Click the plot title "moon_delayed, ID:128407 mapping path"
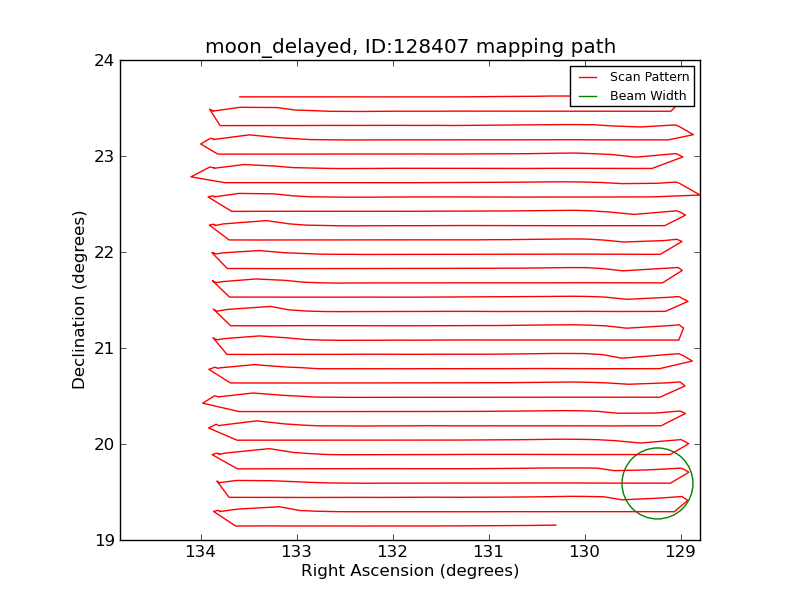 coord(410,46)
